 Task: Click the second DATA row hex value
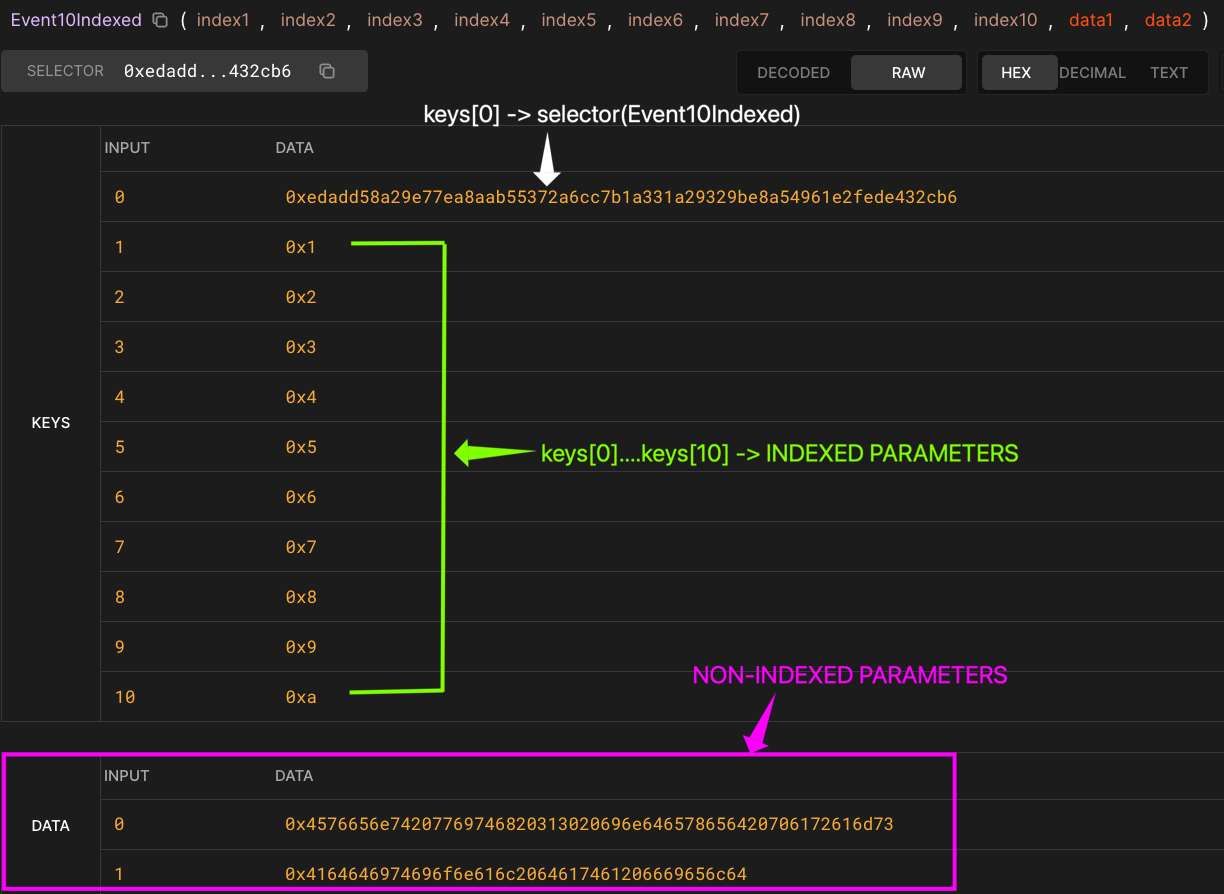click(x=515, y=874)
